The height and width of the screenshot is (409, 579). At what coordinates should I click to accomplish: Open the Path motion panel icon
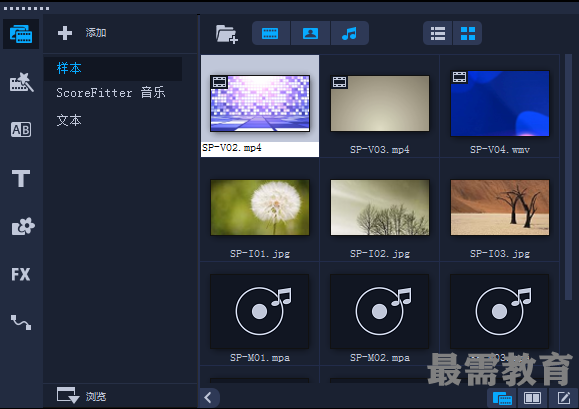[21, 322]
